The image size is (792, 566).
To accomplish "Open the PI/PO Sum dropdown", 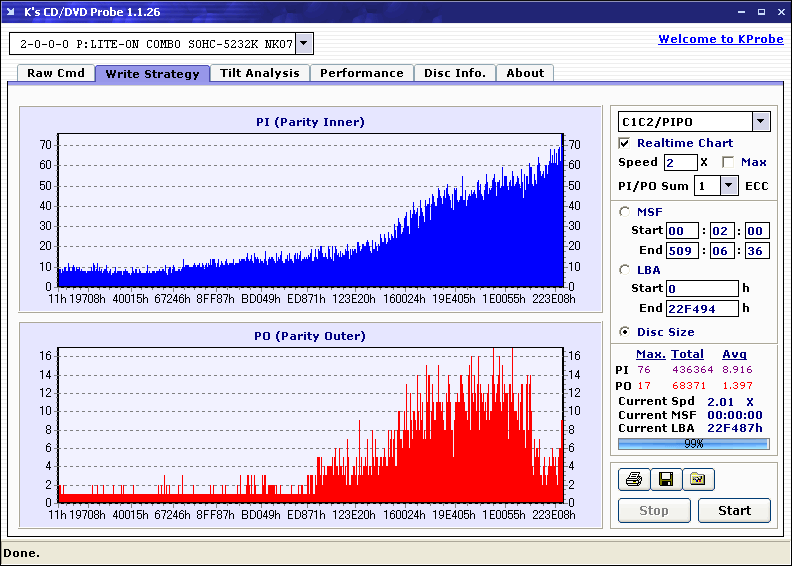I will tap(728, 186).
